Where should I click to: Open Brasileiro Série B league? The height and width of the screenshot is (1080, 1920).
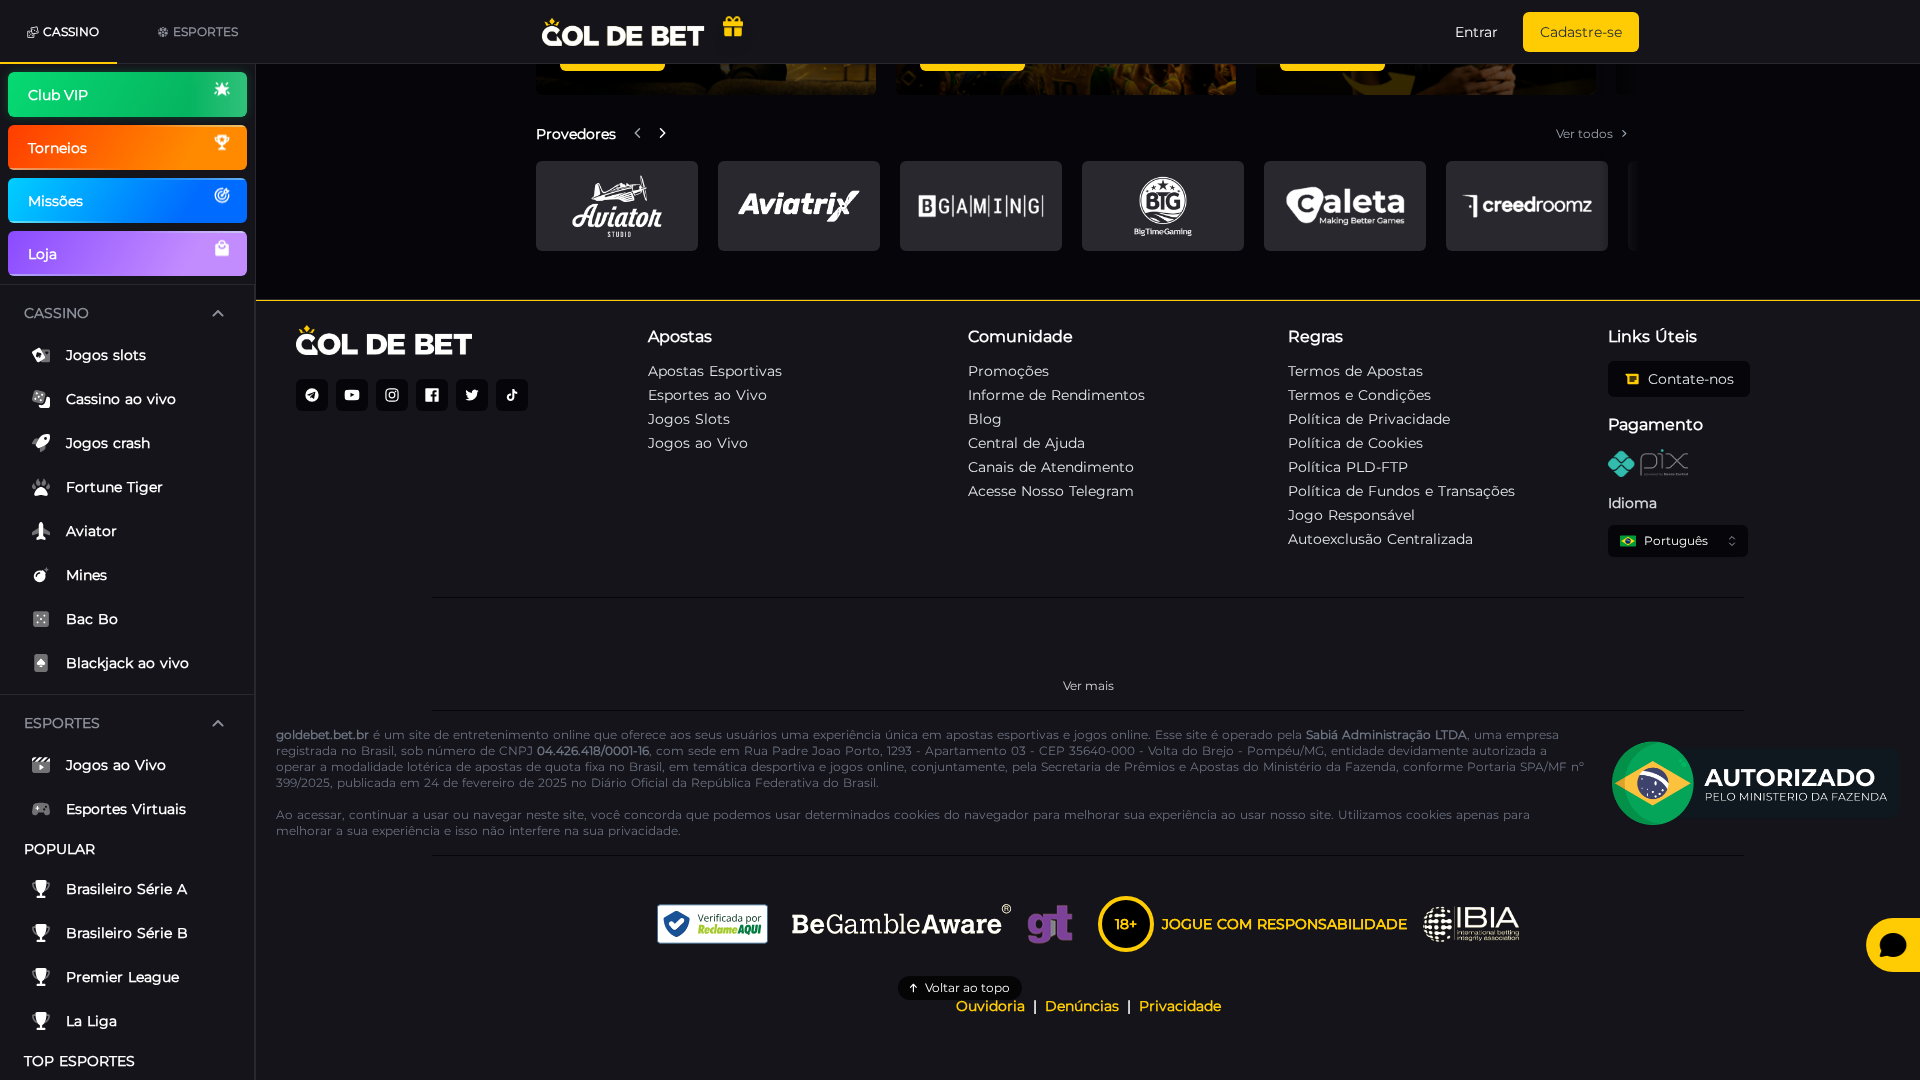(127, 933)
